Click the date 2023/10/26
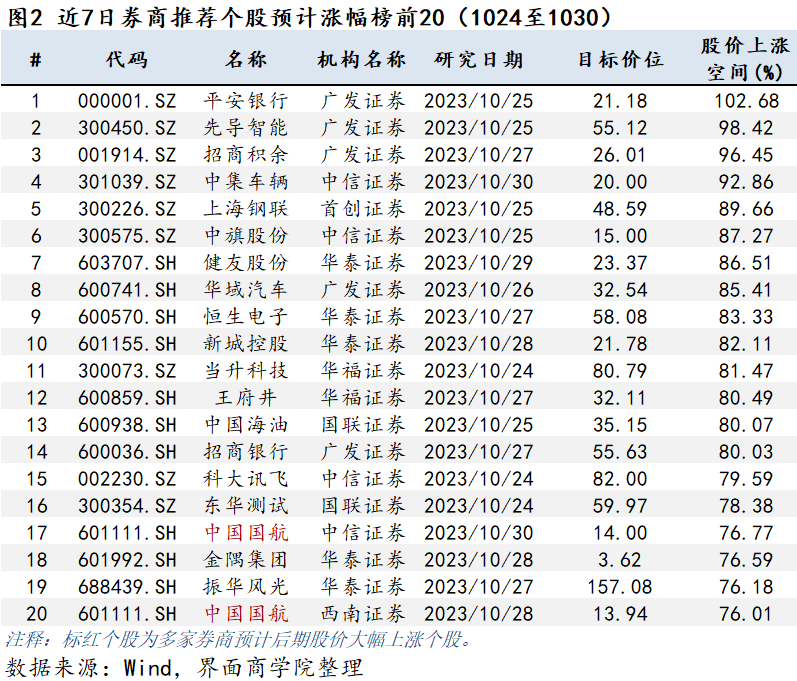Viewport: 797px width, 681px height. point(479,290)
